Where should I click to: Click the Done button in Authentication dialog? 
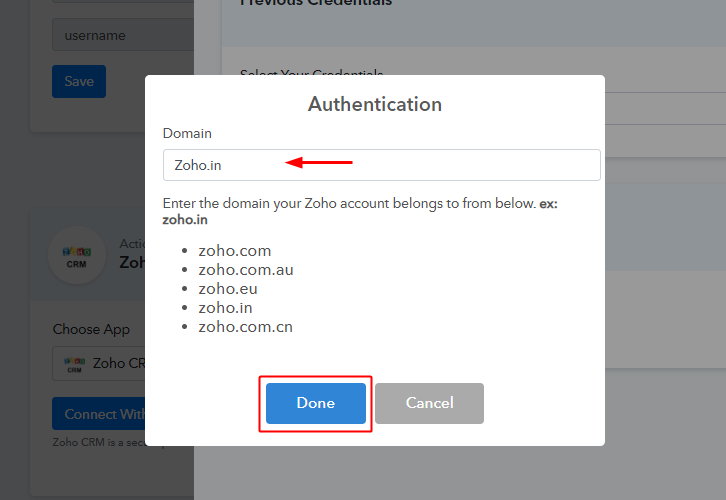pos(316,403)
